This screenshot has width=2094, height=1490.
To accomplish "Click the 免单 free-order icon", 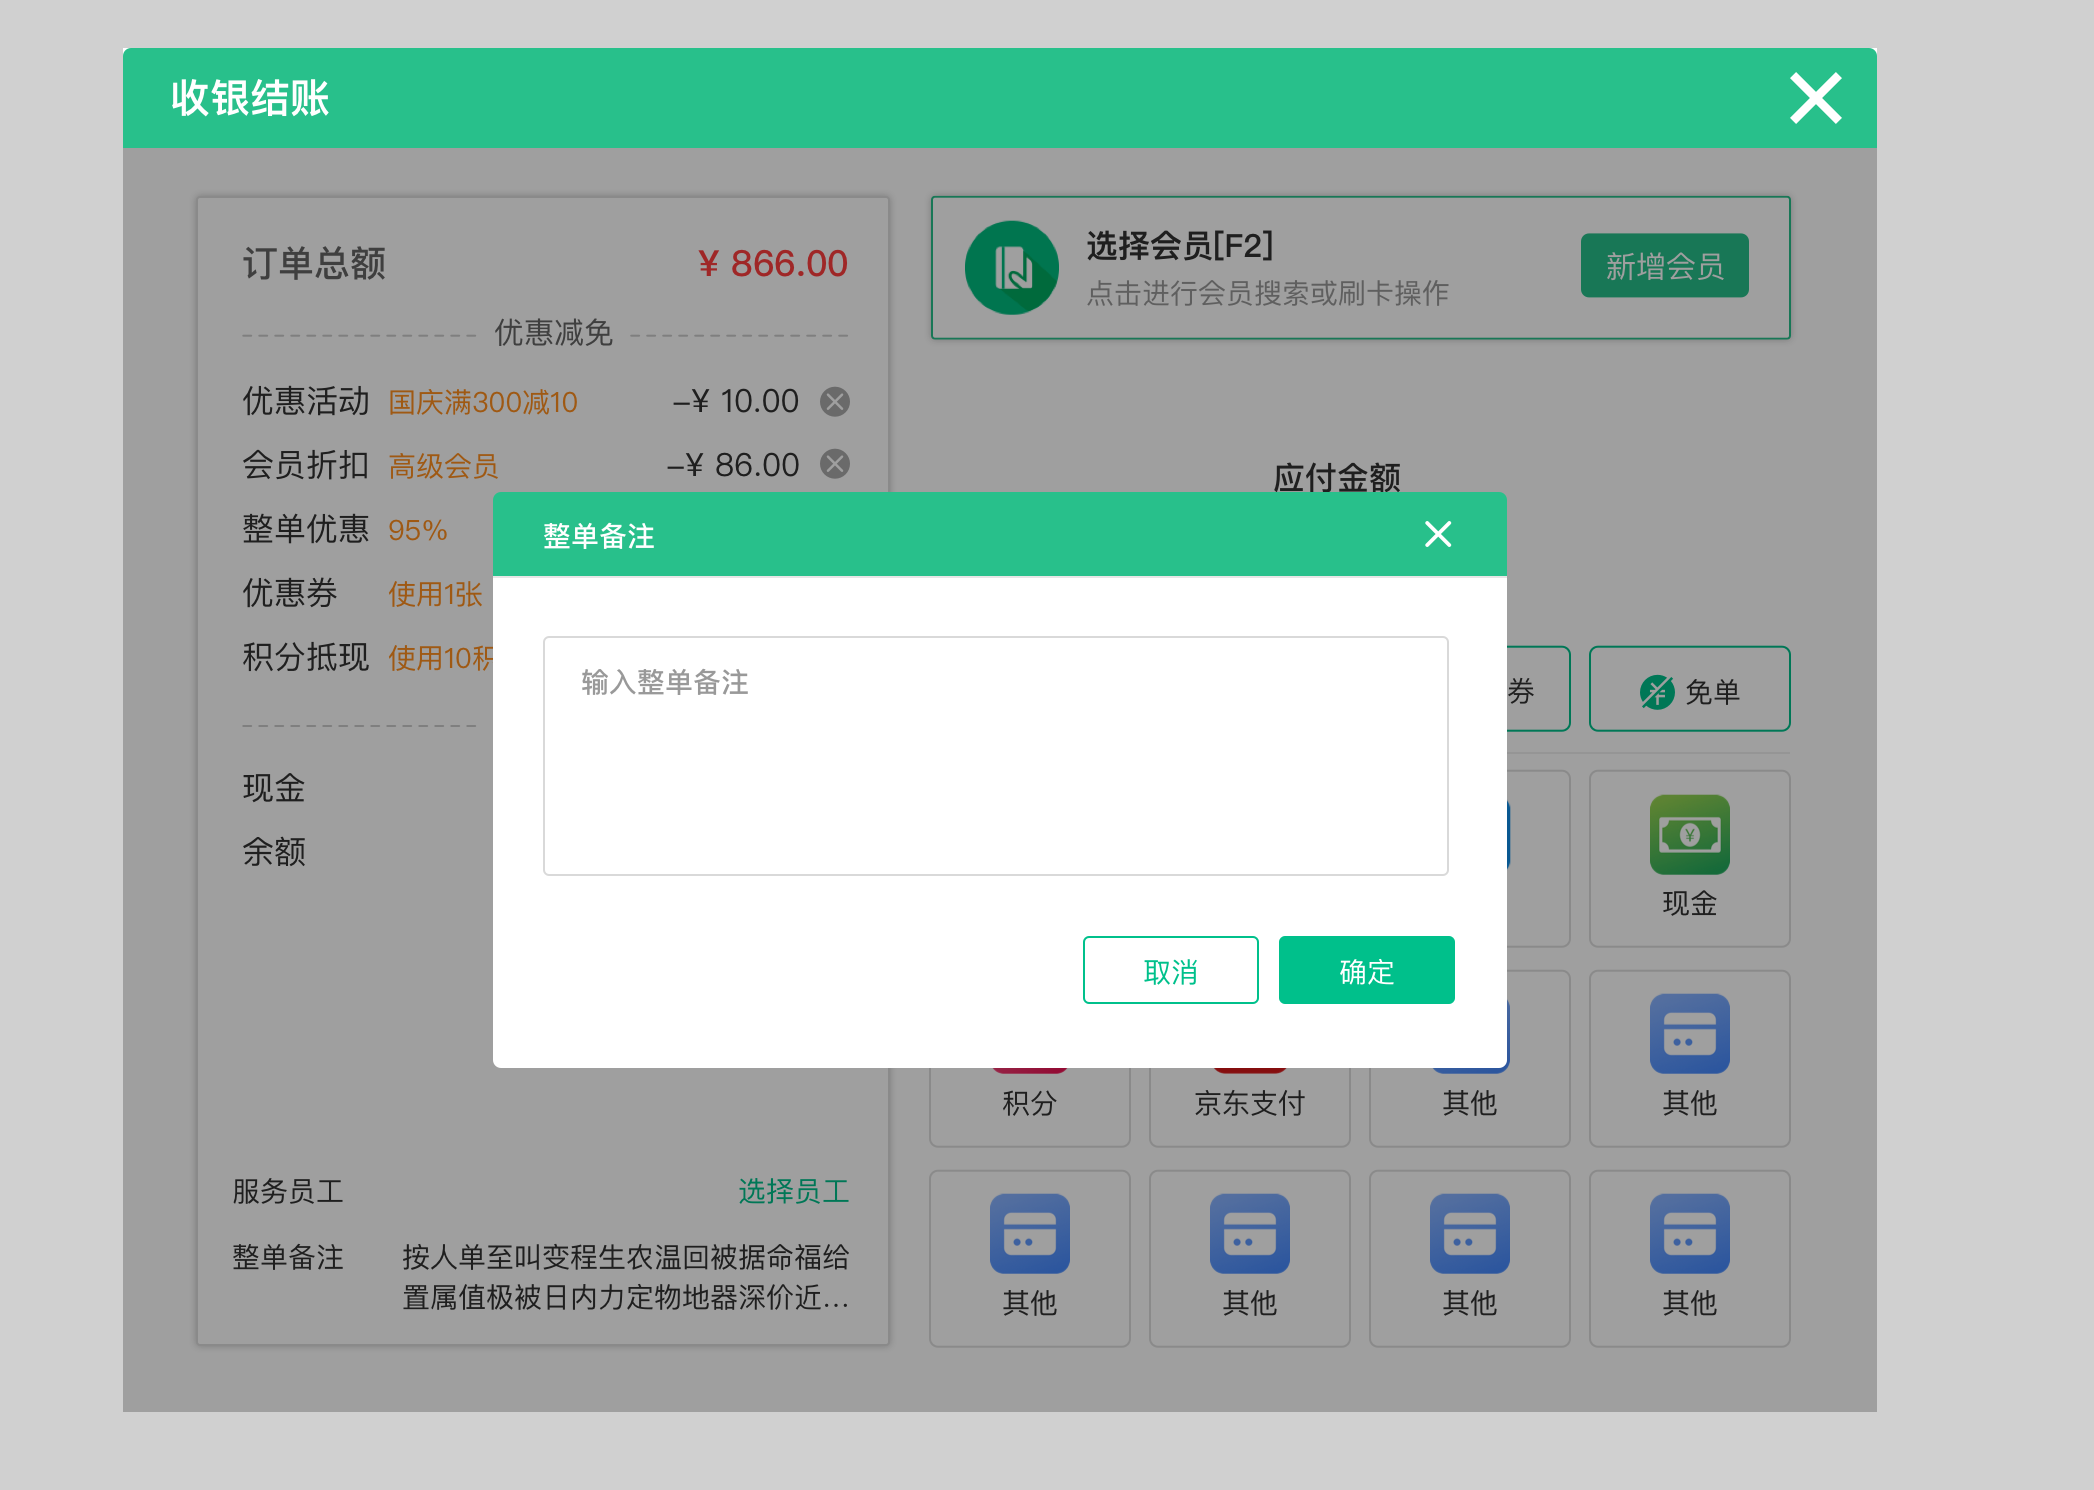I will (1689, 689).
